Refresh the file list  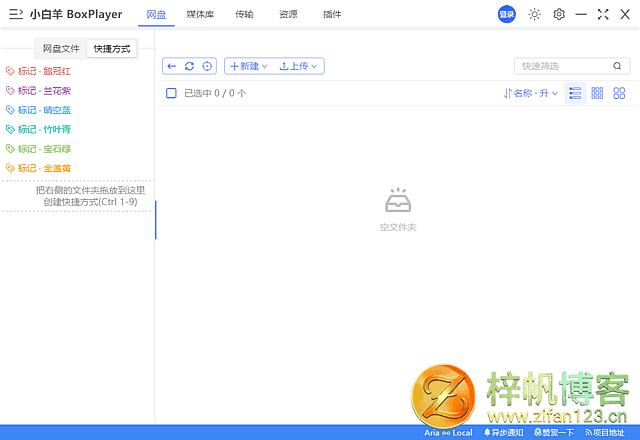189,66
